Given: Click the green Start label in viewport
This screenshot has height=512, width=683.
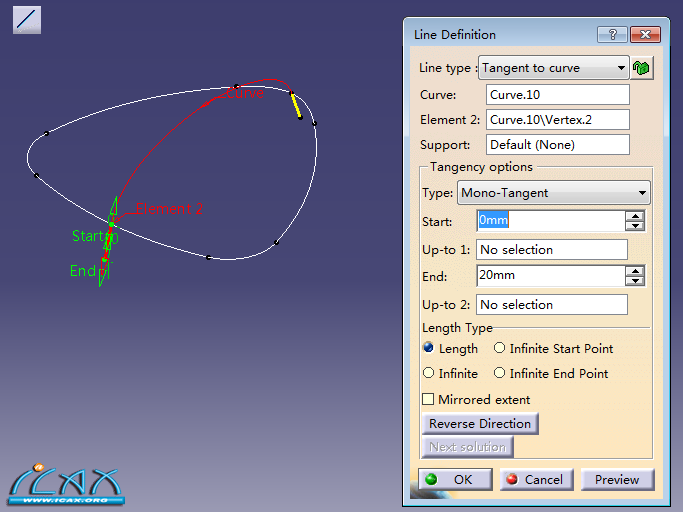Looking at the screenshot, I should coord(88,236).
